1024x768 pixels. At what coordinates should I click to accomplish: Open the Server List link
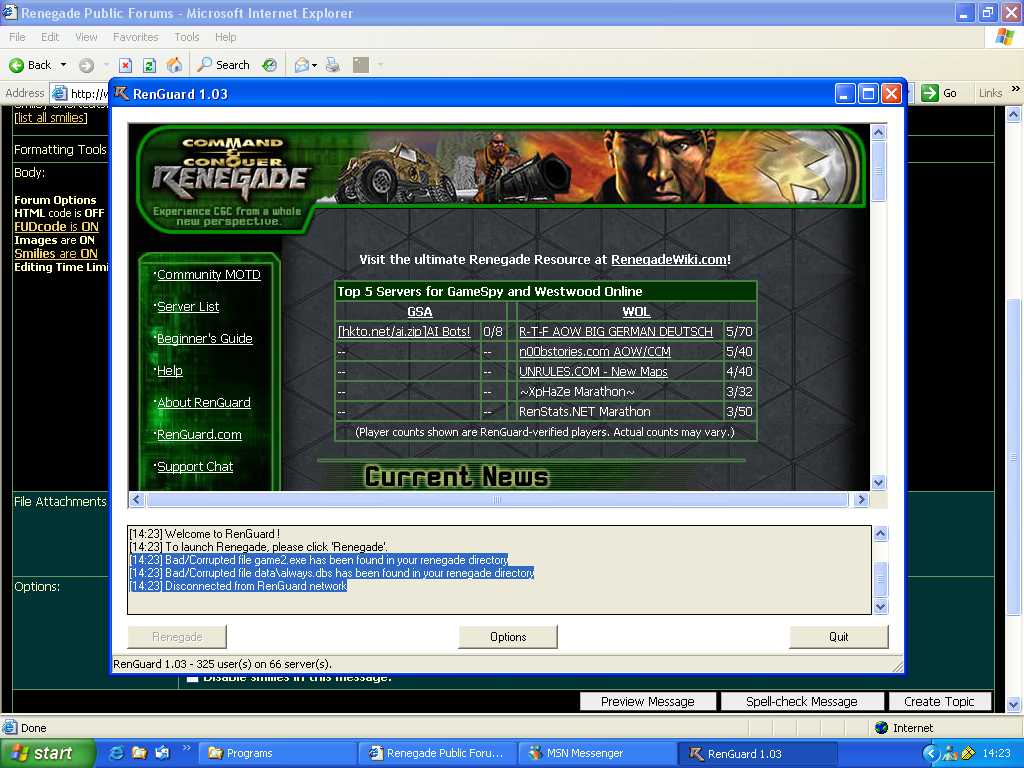click(x=188, y=307)
